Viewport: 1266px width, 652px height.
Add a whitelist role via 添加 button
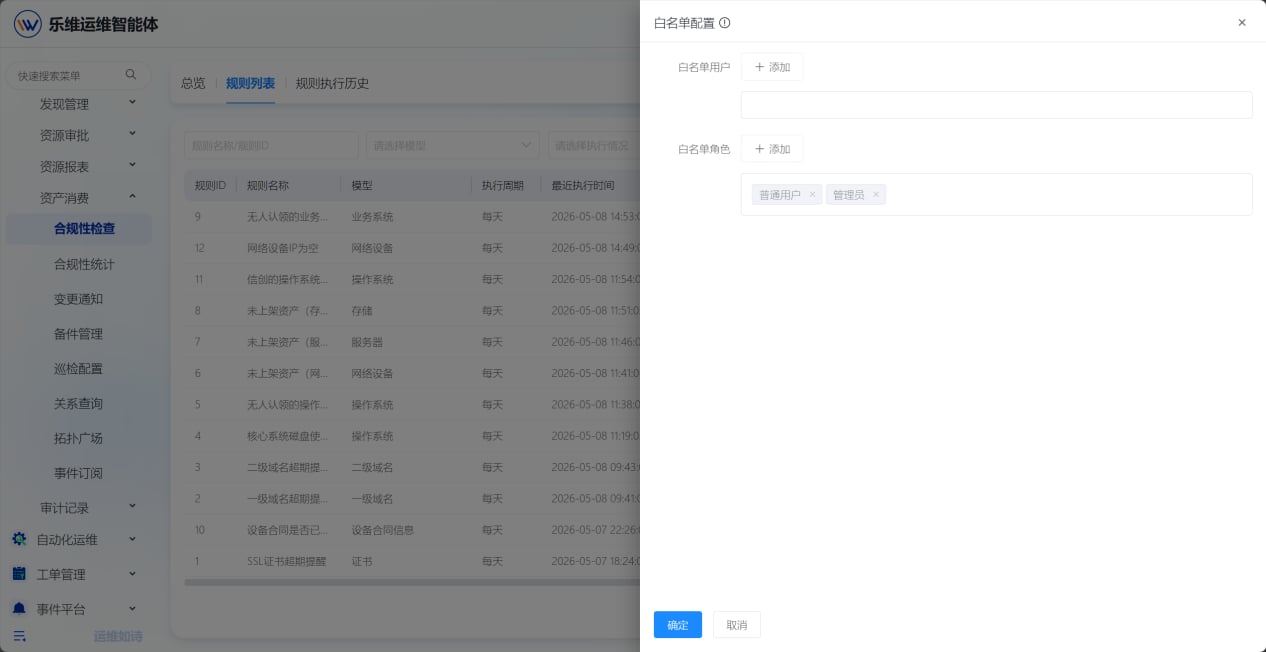tap(772, 149)
